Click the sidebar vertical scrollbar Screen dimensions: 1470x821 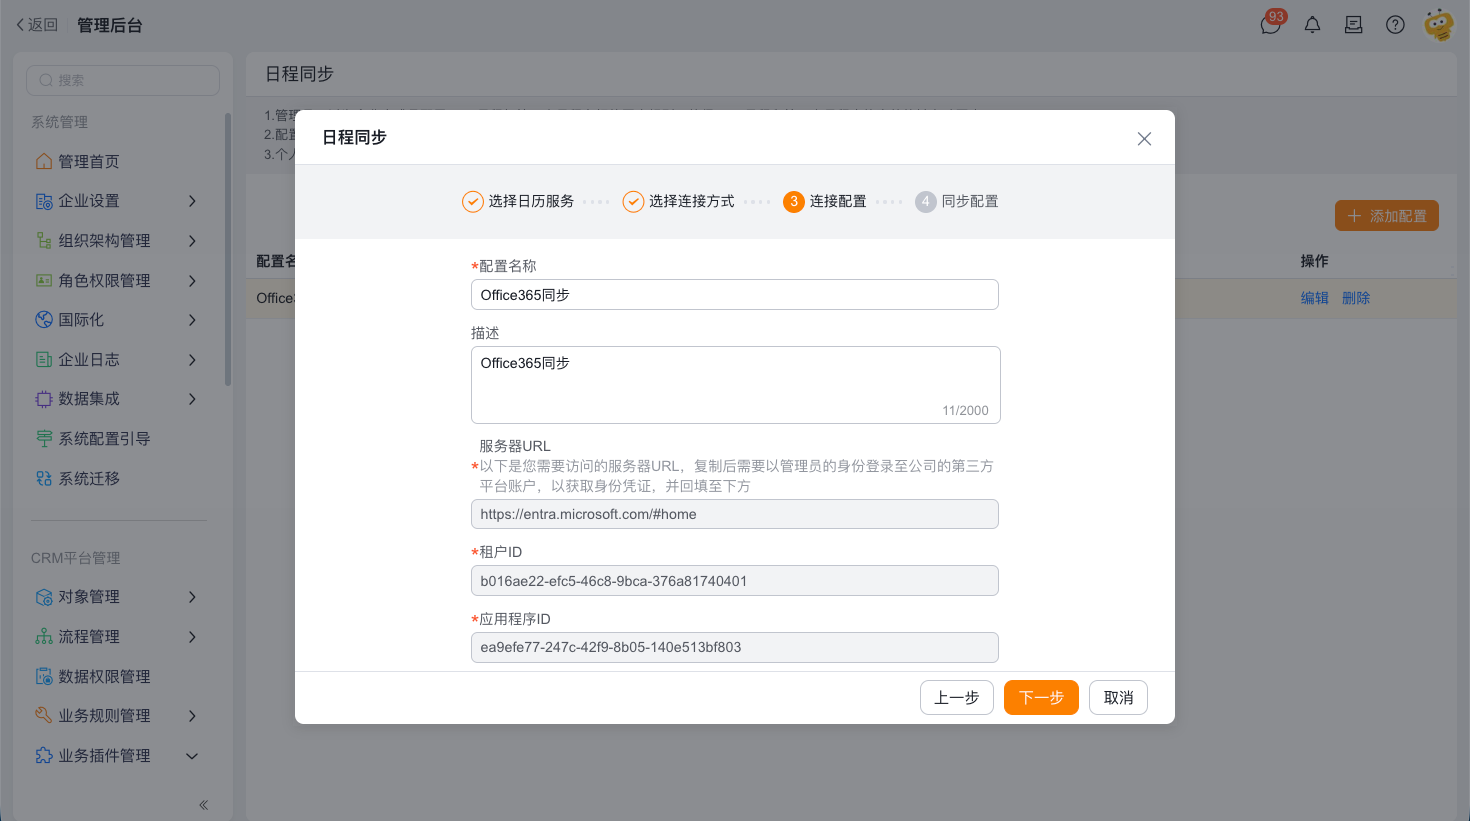pyautogui.click(x=228, y=250)
